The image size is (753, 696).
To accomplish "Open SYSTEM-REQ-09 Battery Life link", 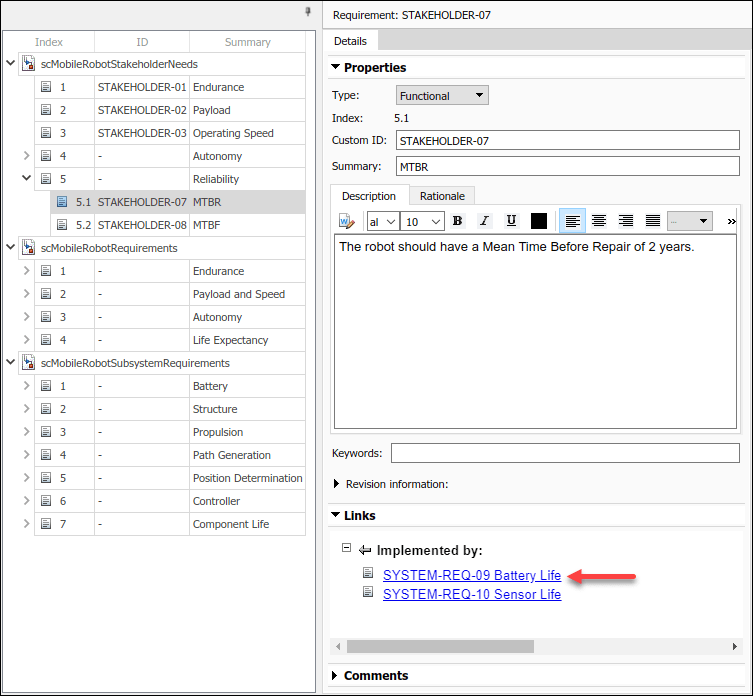I will 472,575.
